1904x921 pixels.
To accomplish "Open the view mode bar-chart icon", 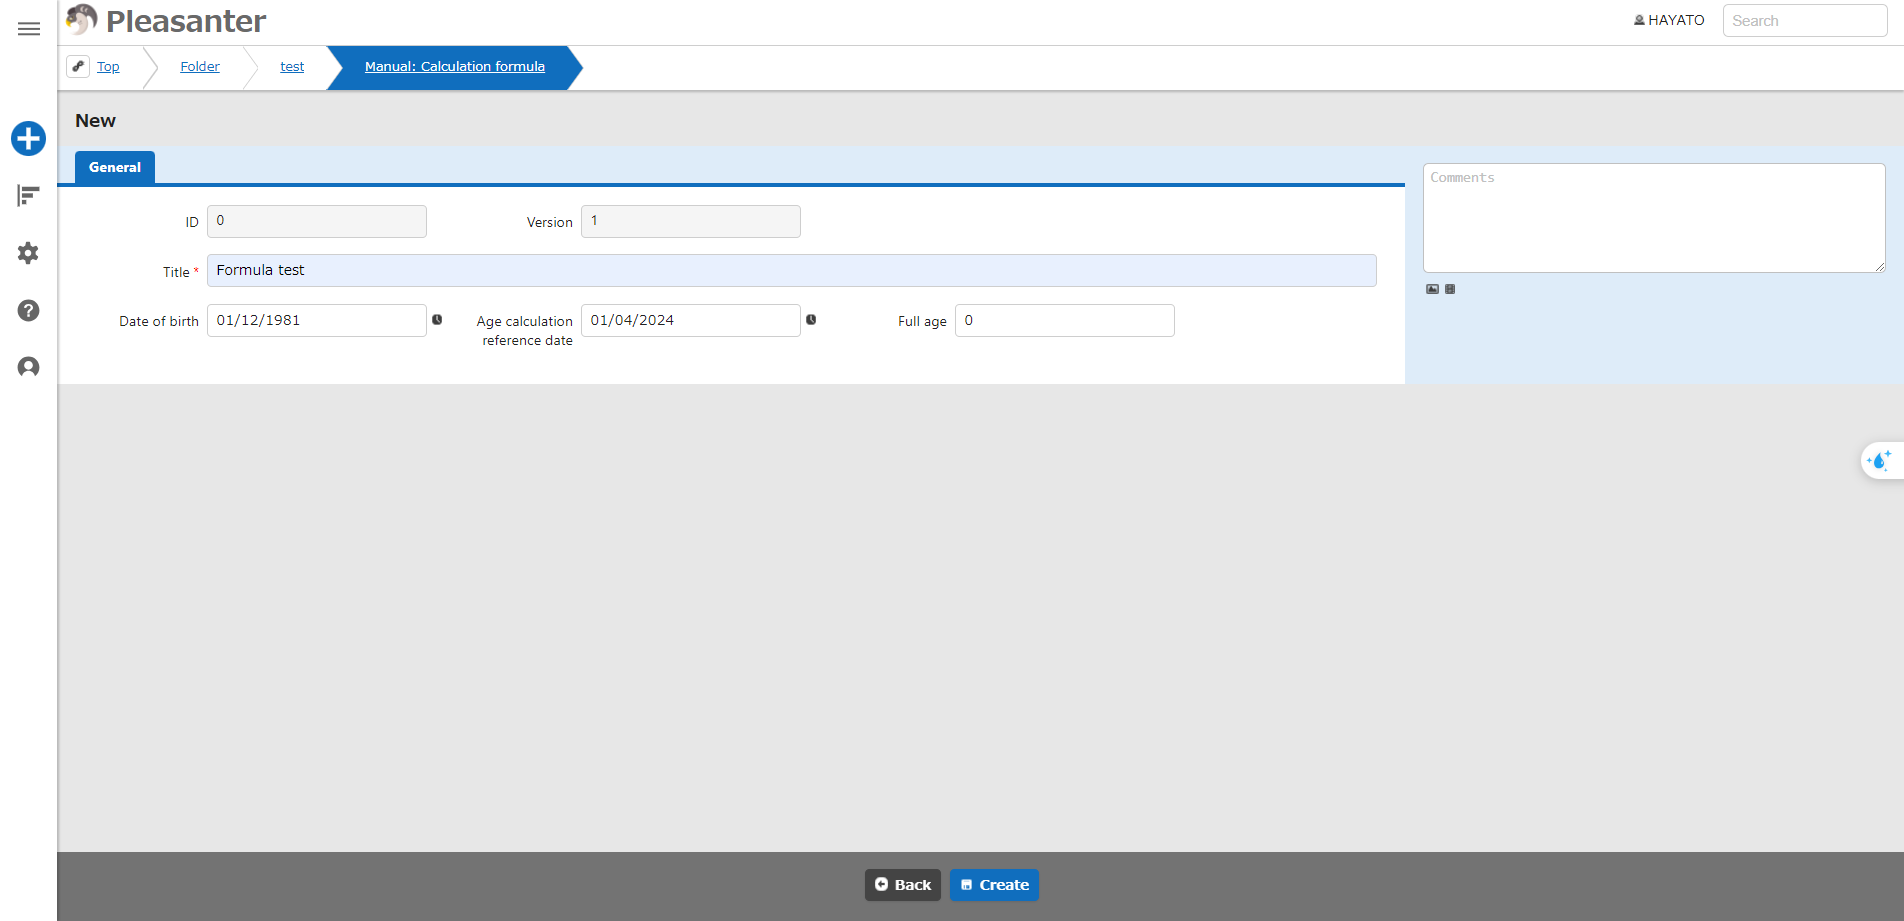I will pos(28,195).
